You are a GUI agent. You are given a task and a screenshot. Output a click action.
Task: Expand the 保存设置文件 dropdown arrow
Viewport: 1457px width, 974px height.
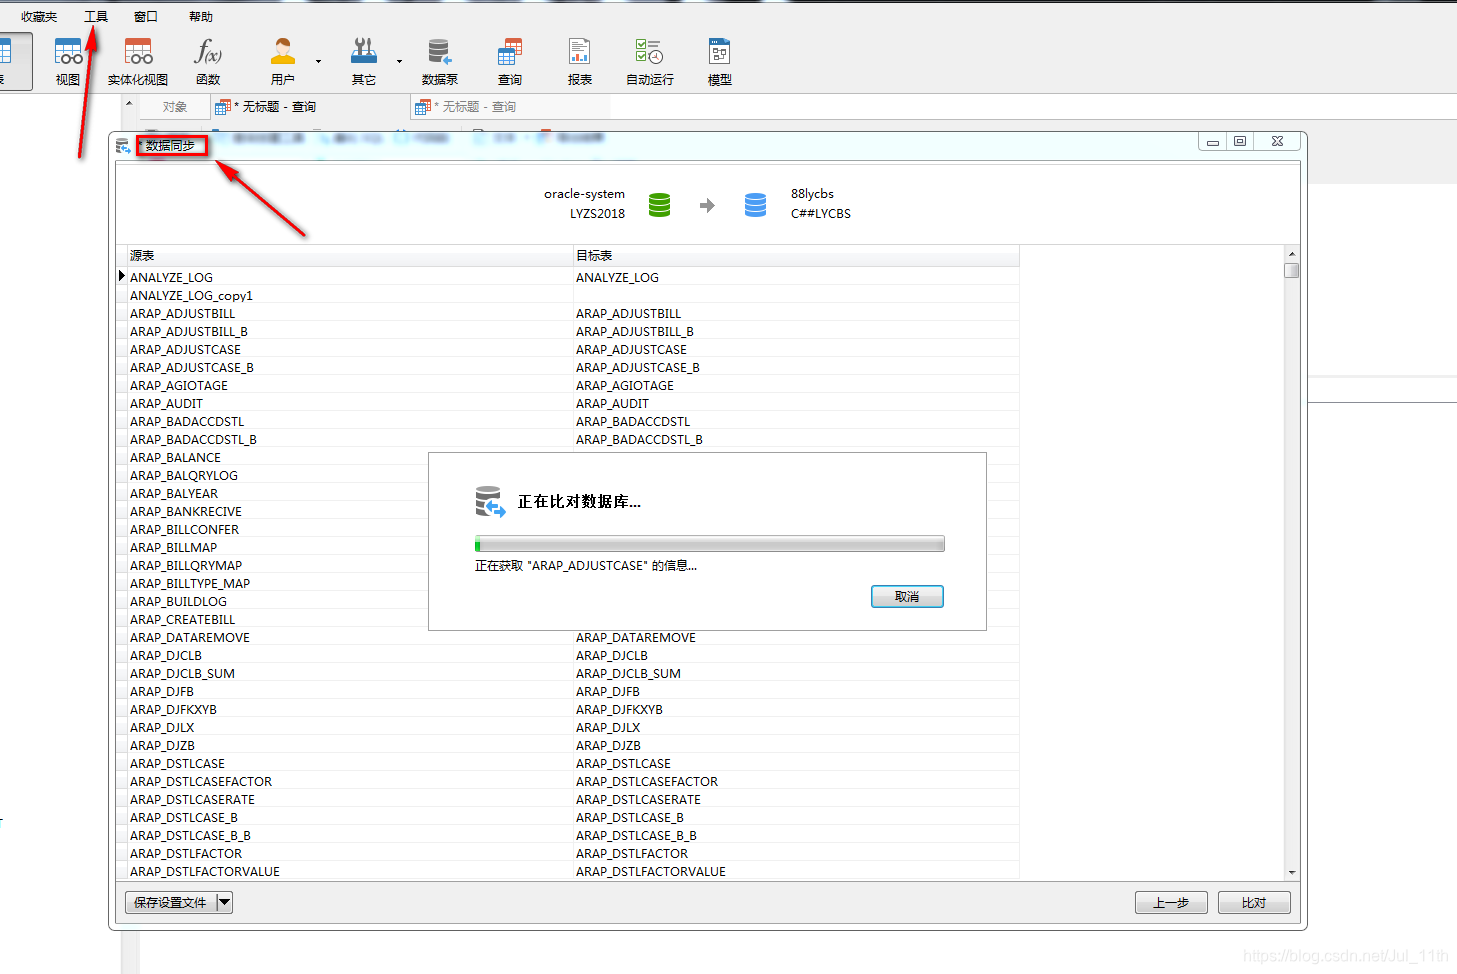tap(225, 903)
